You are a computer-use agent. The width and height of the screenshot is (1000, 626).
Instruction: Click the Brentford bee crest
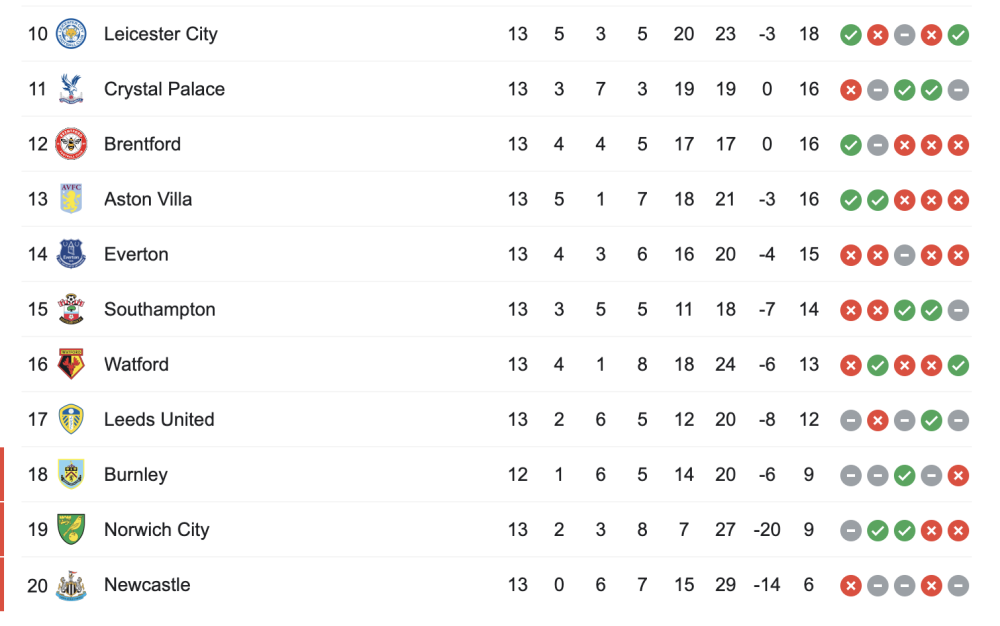tap(71, 144)
